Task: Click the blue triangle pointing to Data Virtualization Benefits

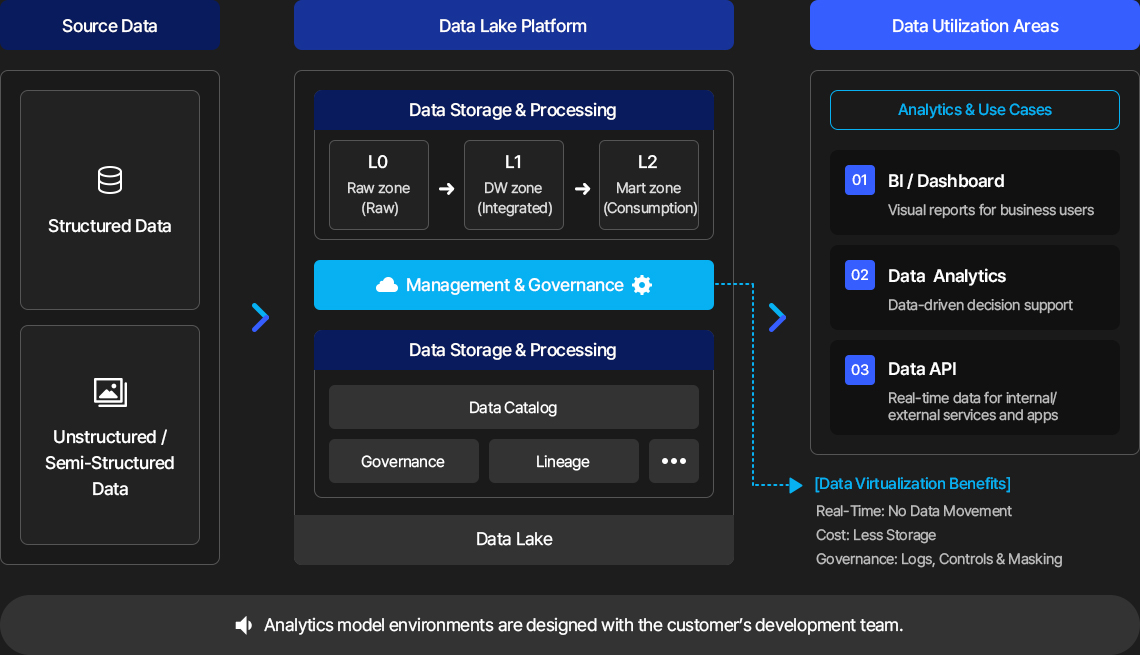Action: (x=796, y=485)
